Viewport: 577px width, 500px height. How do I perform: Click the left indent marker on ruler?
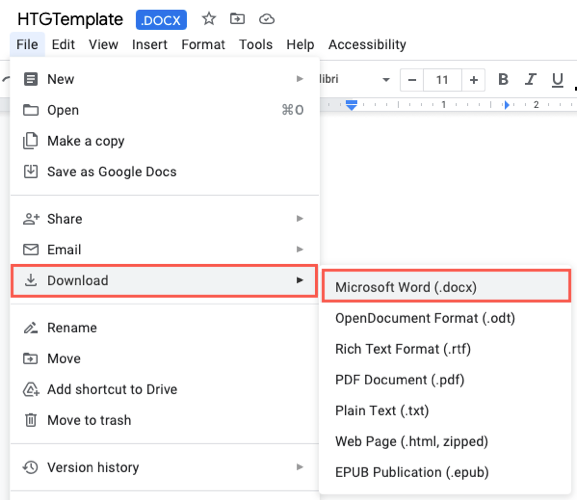(351, 105)
